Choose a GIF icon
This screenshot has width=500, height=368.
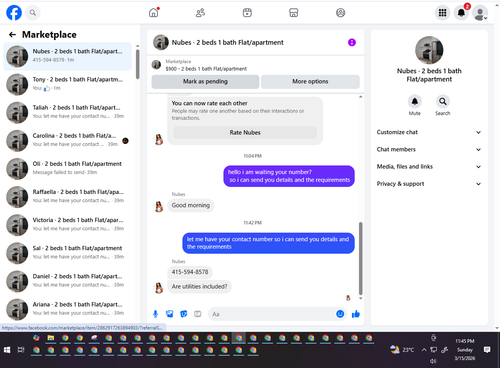[x=198, y=314]
